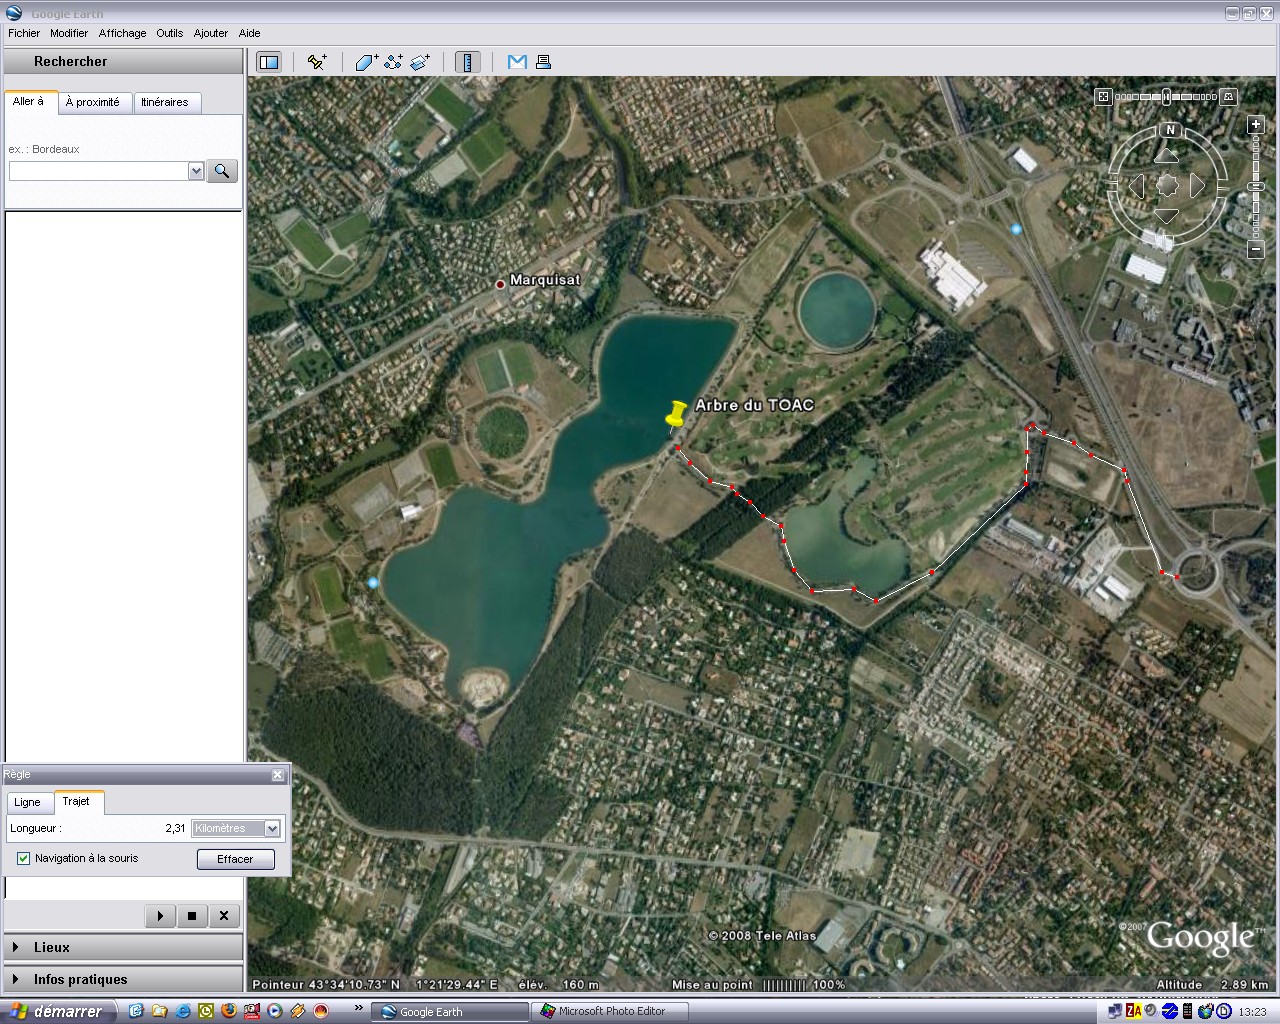Open the Outils menu
Screen dimensions: 1280x1024
coord(169,33)
